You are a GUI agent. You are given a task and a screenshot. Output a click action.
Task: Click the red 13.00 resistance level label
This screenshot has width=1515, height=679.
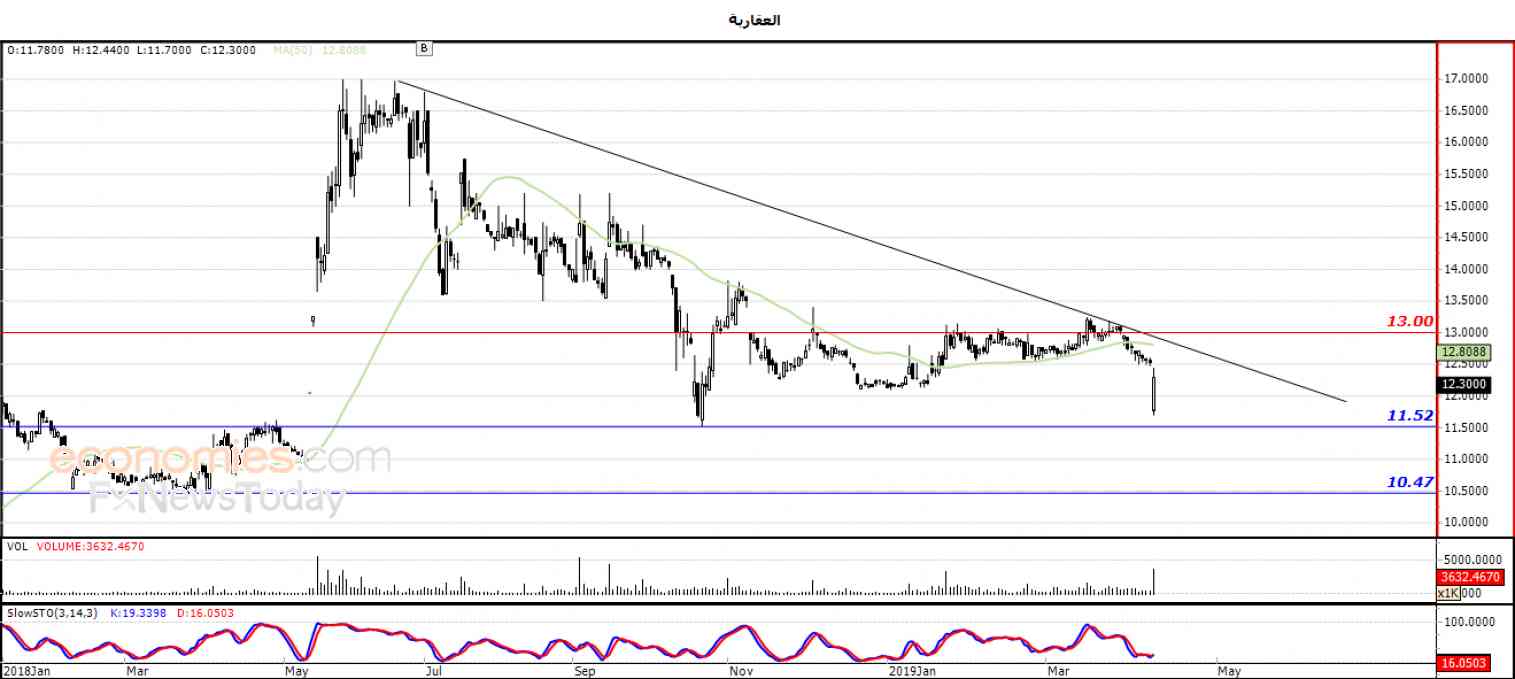click(1410, 321)
